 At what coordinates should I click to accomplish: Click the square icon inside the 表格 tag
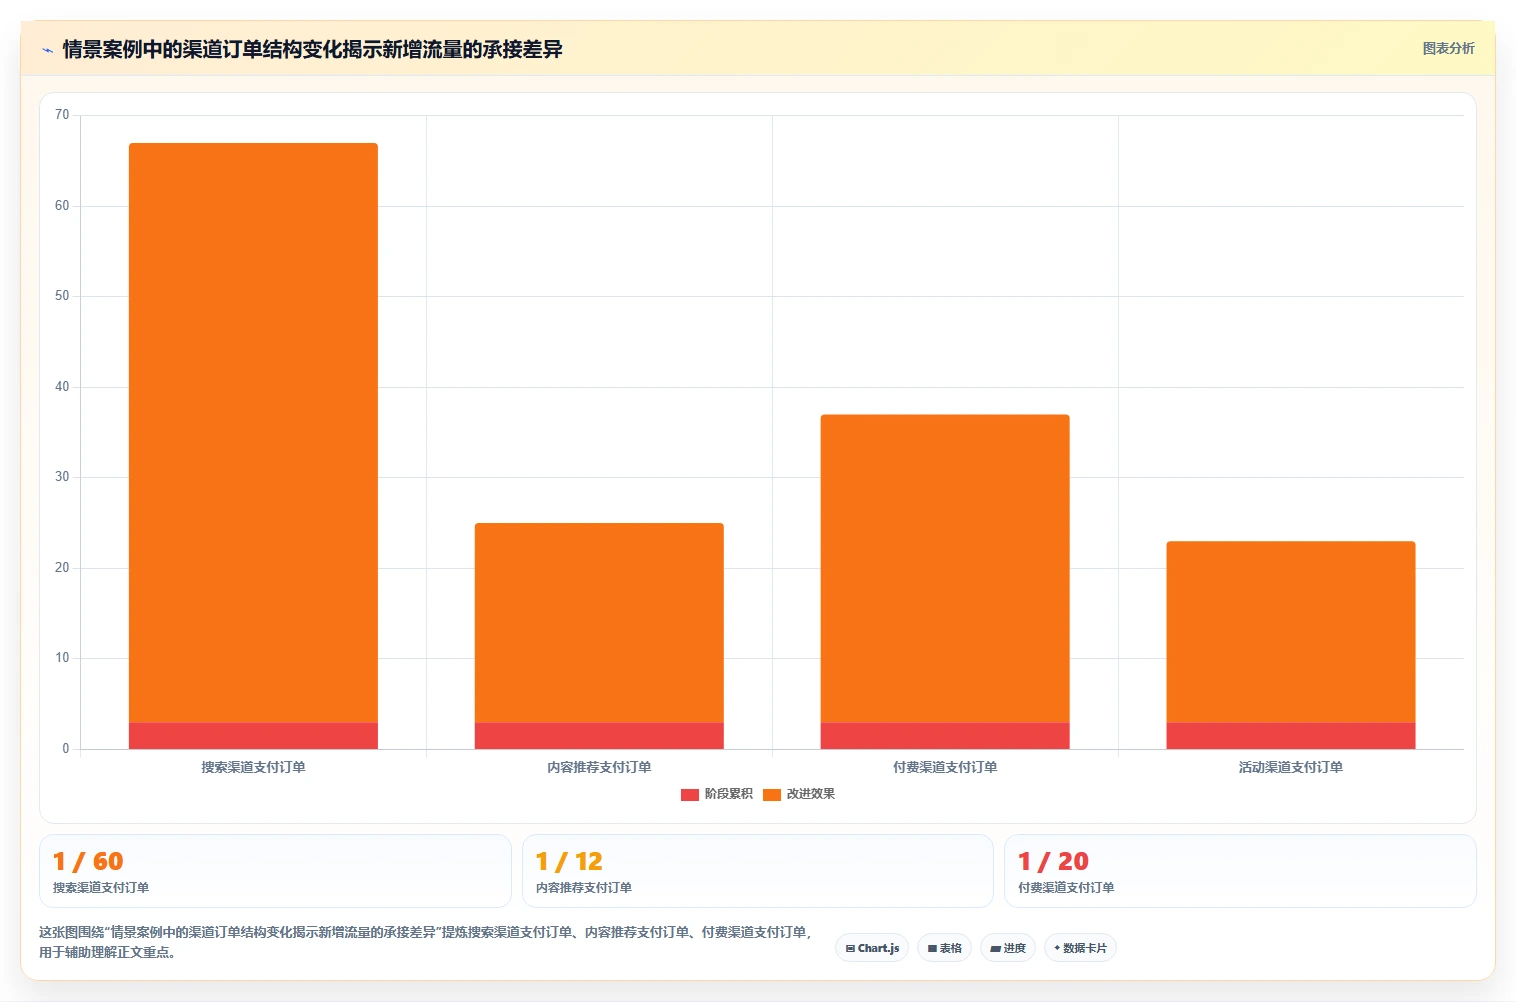click(x=932, y=948)
